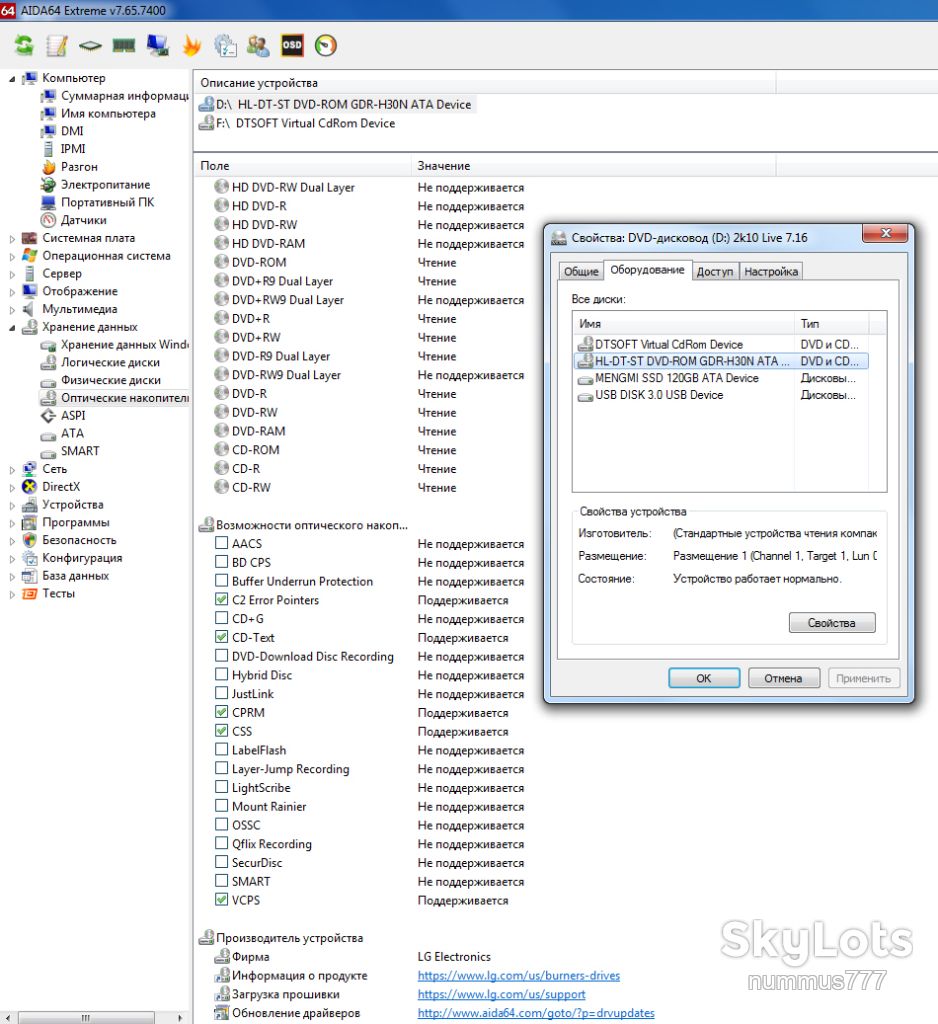Switch to the Настройка tab
This screenshot has width=938, height=1024.
coord(771,271)
